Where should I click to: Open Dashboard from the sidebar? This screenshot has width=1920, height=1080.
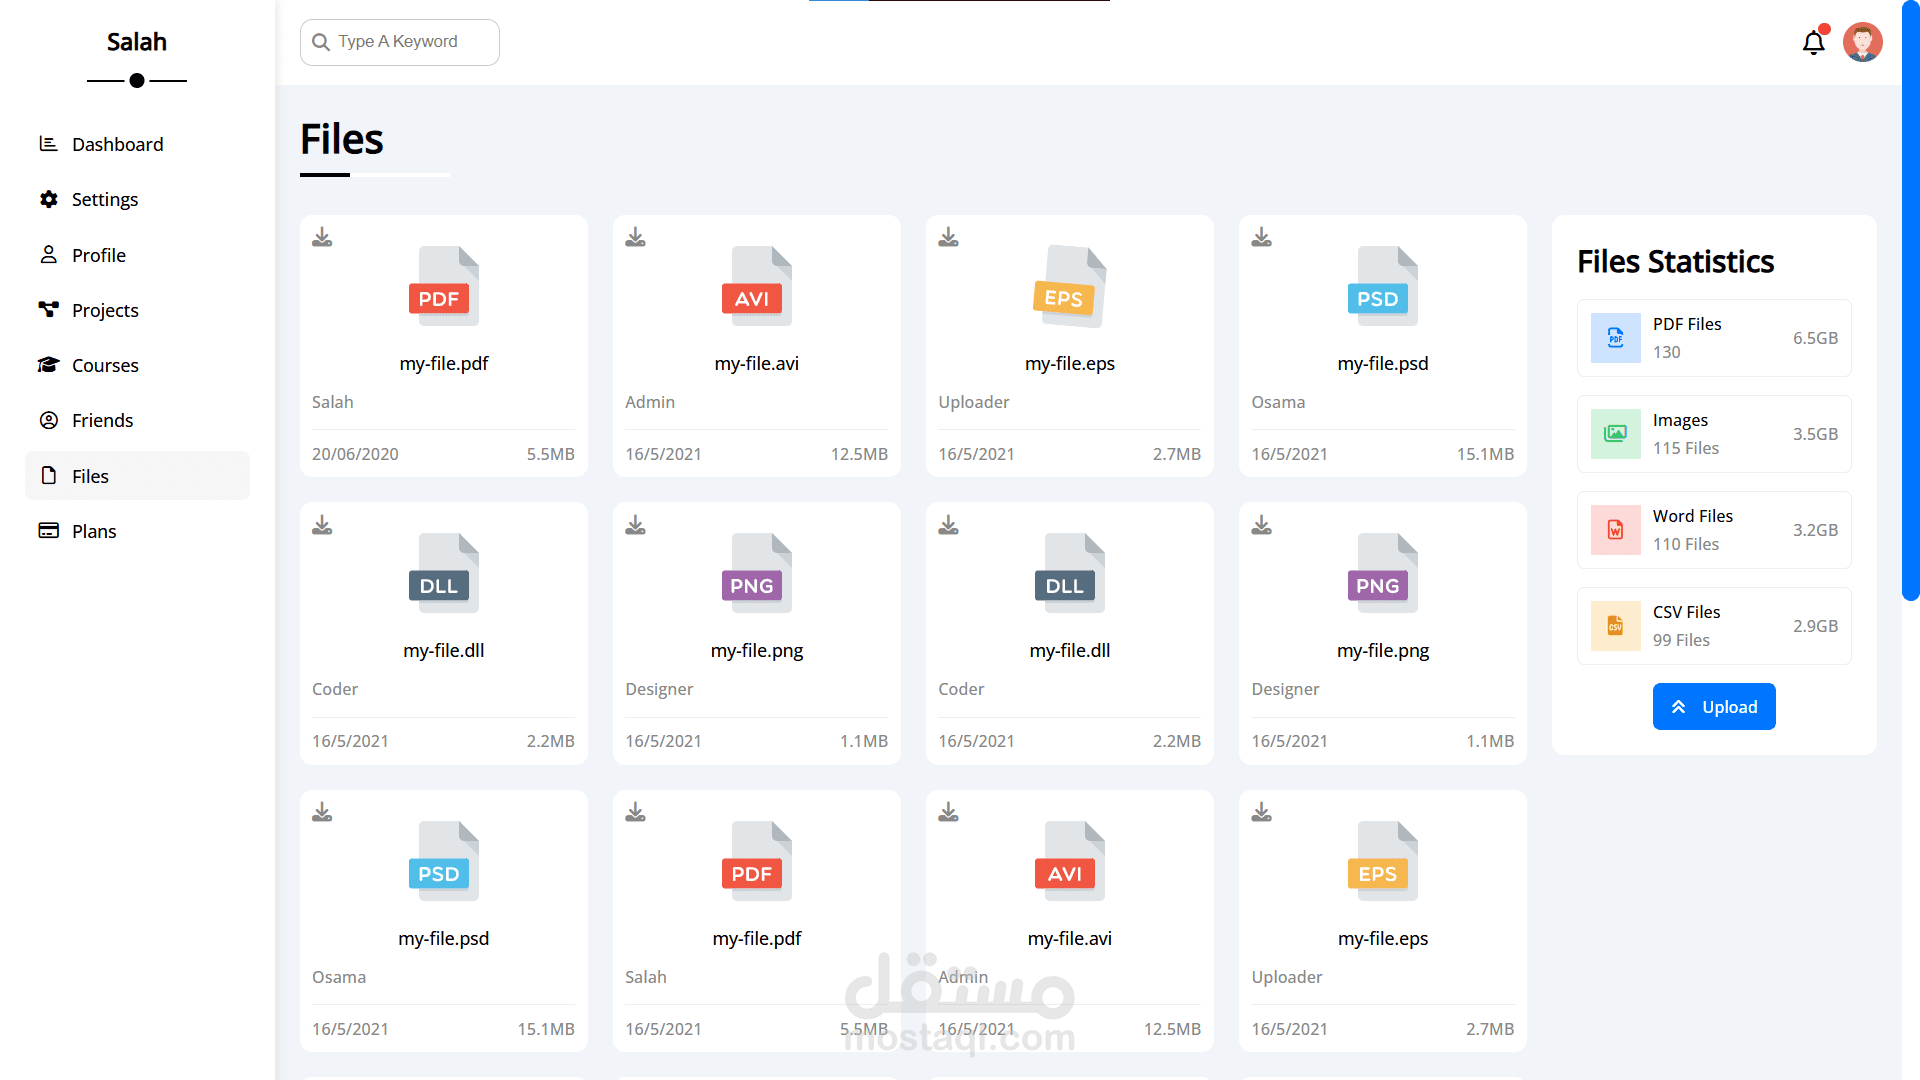coord(117,144)
